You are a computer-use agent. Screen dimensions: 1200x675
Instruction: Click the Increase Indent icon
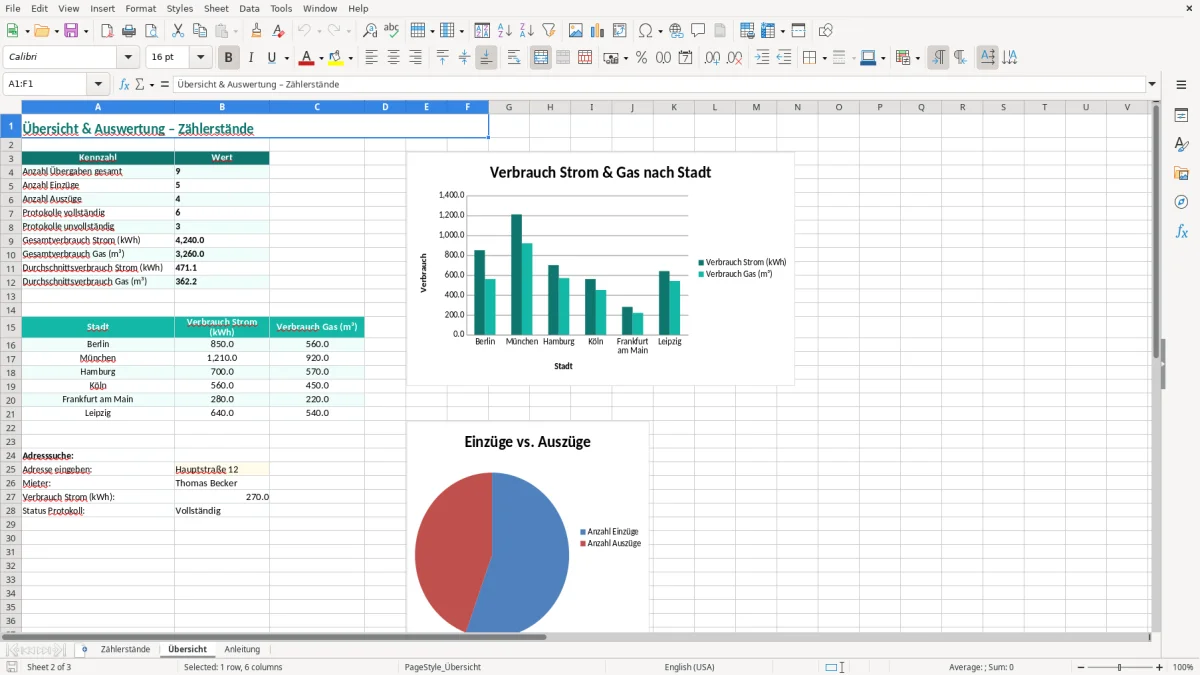[x=762, y=58]
